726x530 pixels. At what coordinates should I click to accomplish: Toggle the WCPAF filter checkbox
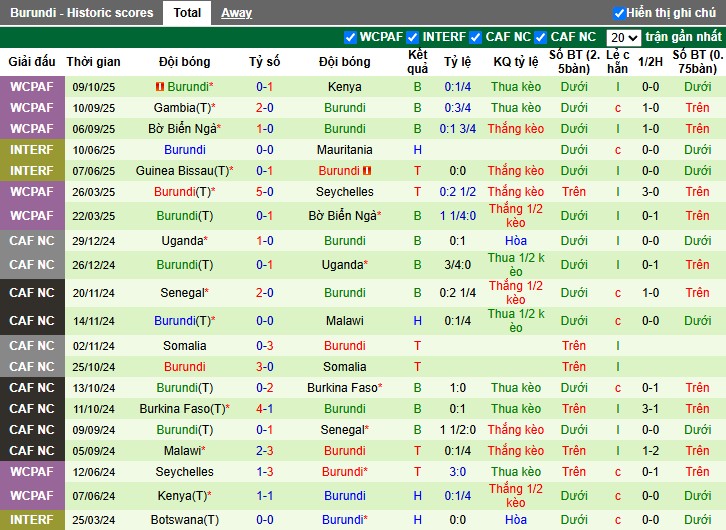(350, 37)
